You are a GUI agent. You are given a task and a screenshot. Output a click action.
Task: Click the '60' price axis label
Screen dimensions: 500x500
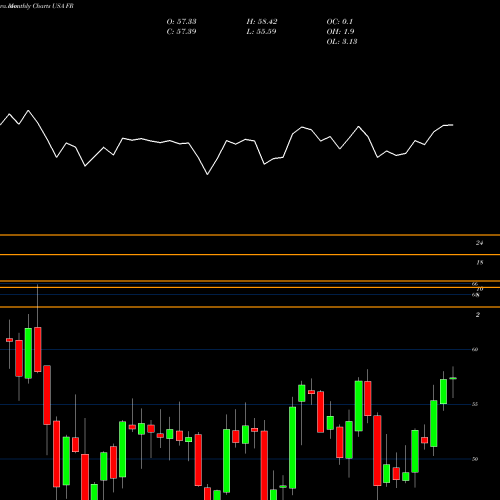[475, 349]
